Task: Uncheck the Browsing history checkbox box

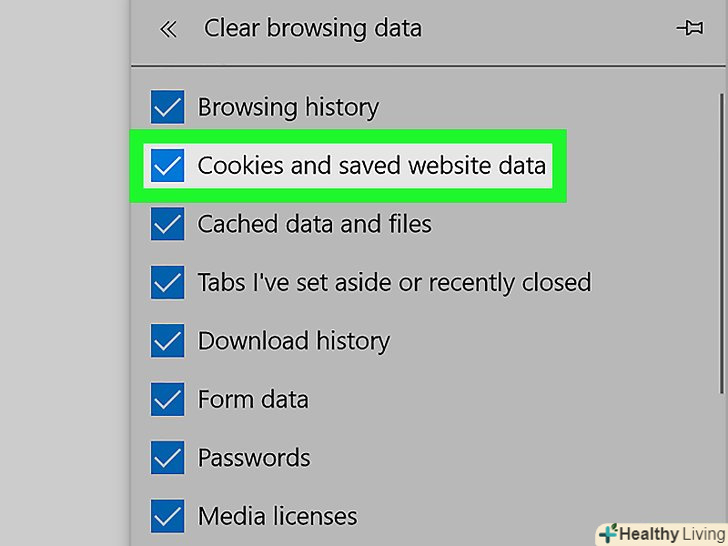Action: (x=167, y=107)
